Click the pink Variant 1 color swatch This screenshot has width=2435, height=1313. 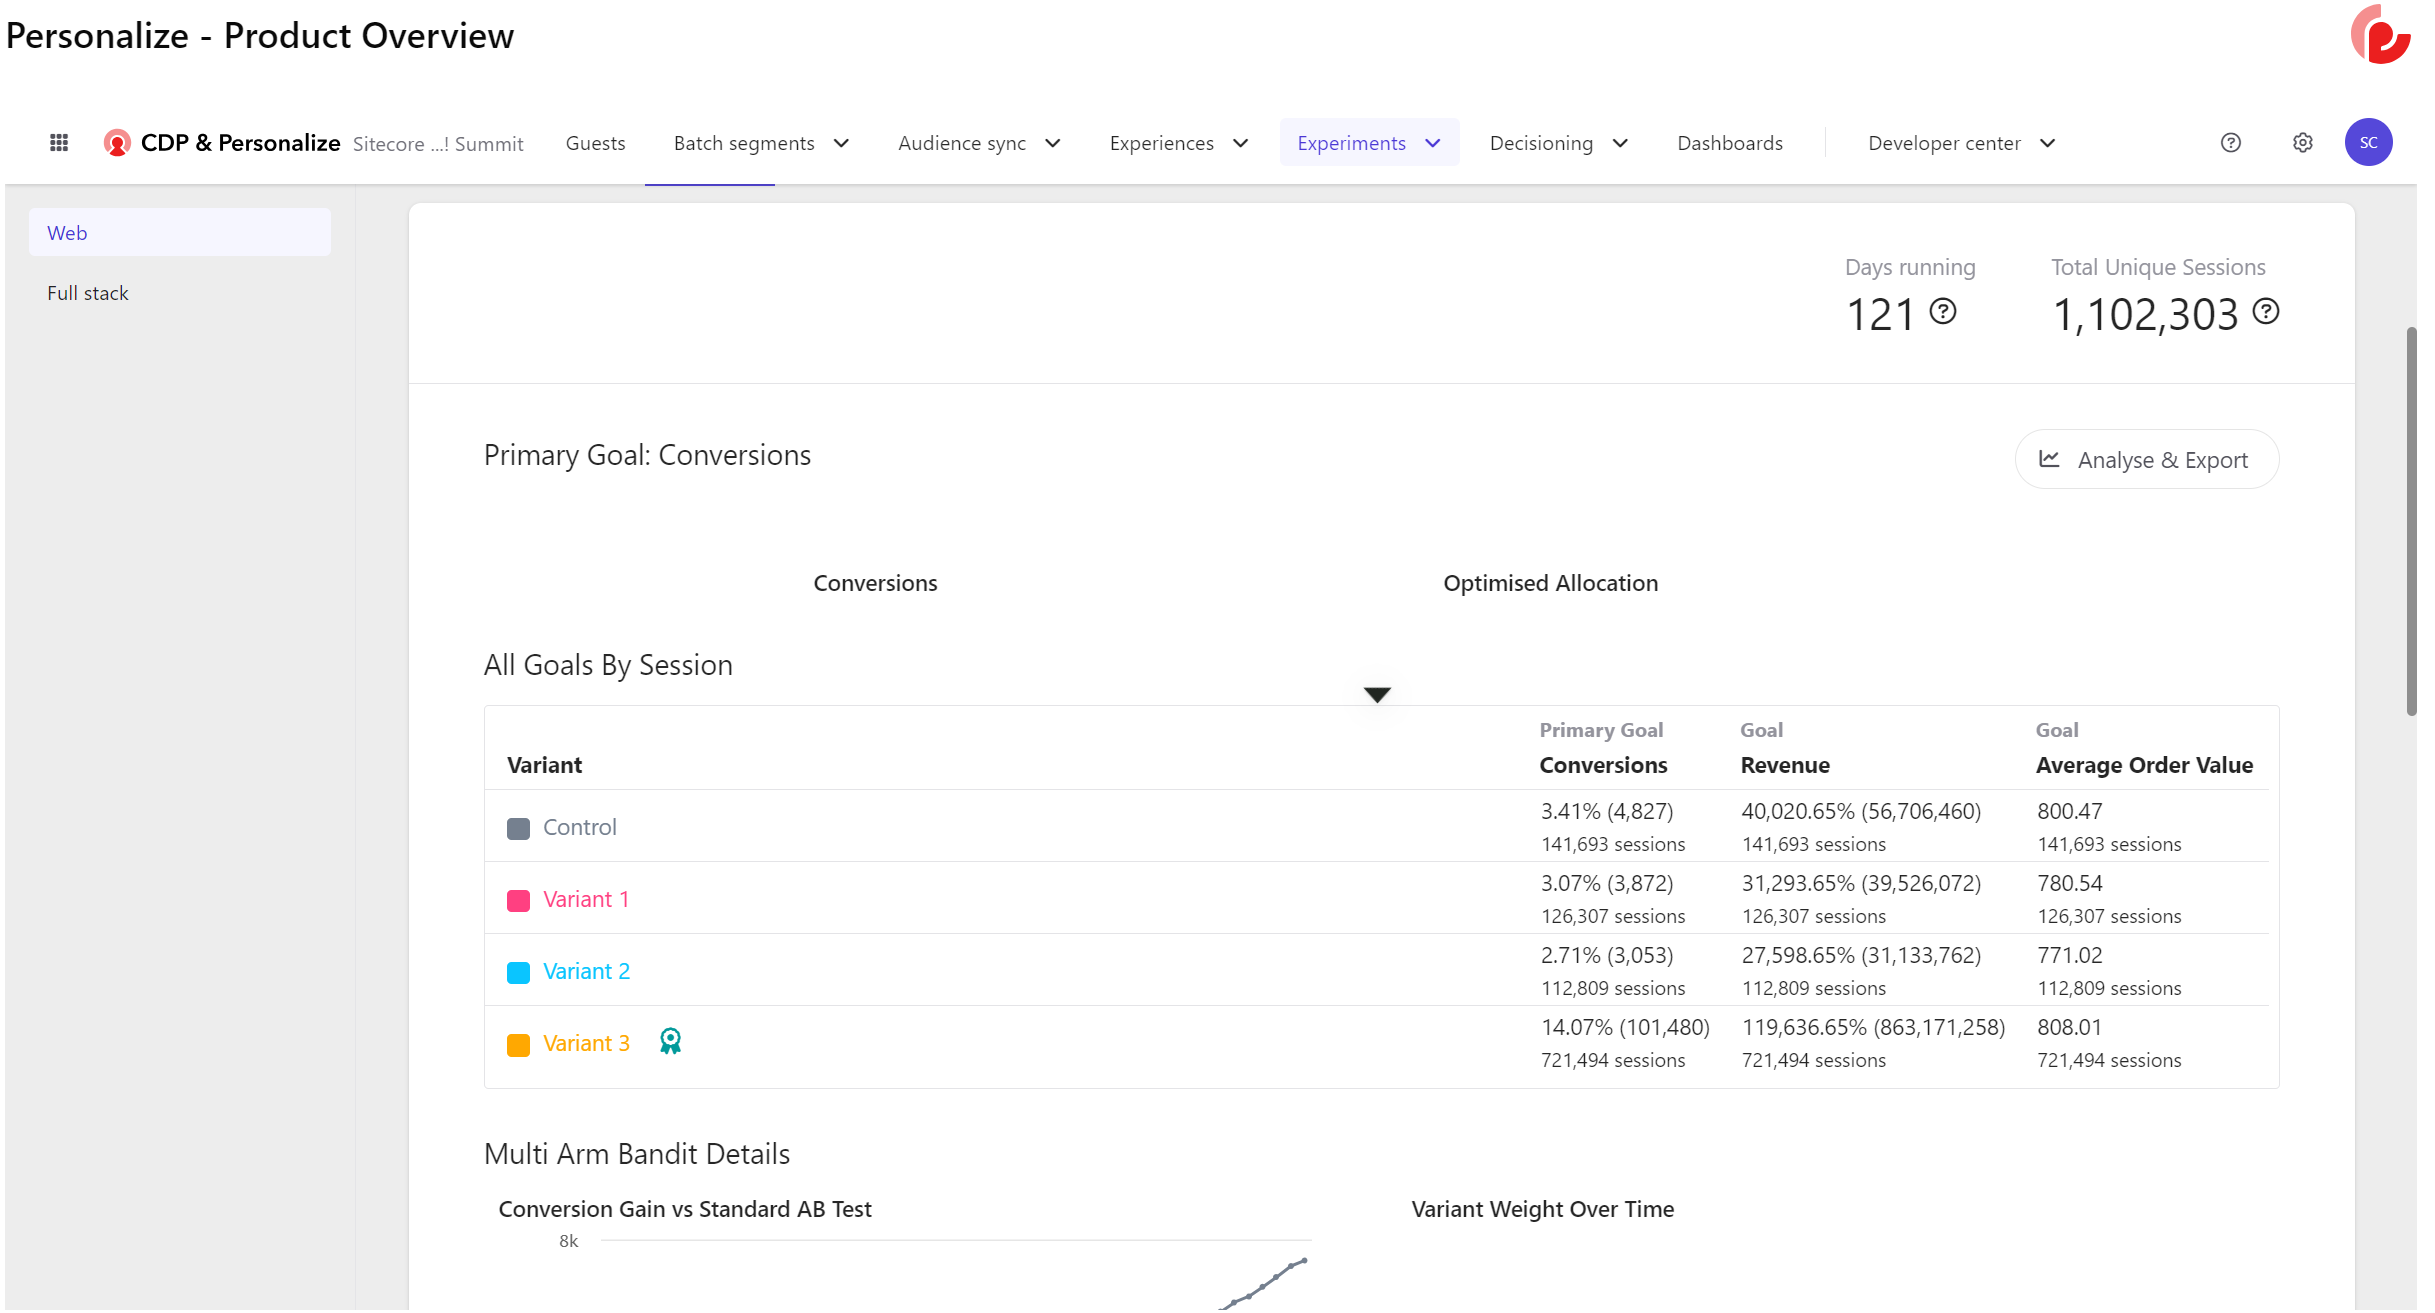coord(518,900)
